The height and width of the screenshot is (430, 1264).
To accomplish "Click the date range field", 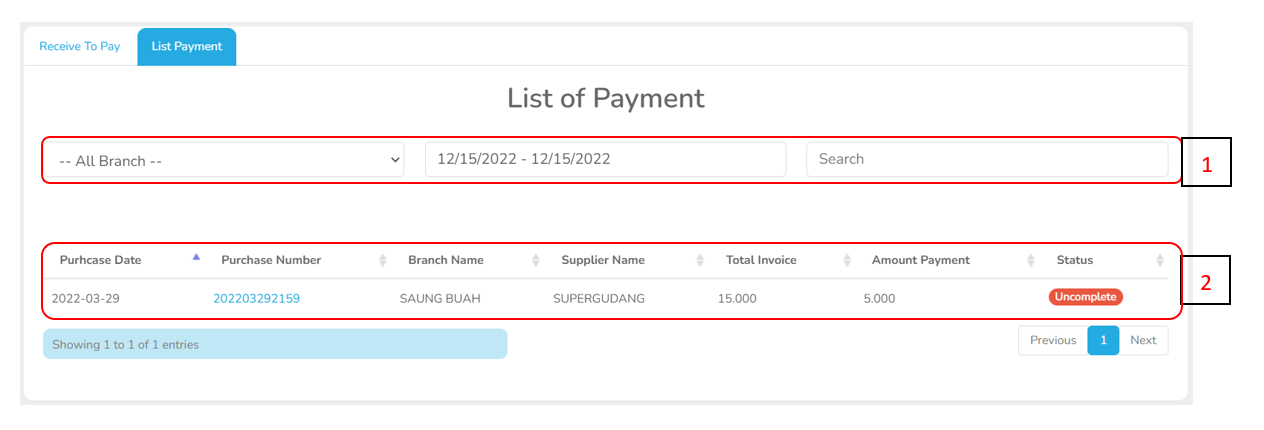I will click(605, 159).
